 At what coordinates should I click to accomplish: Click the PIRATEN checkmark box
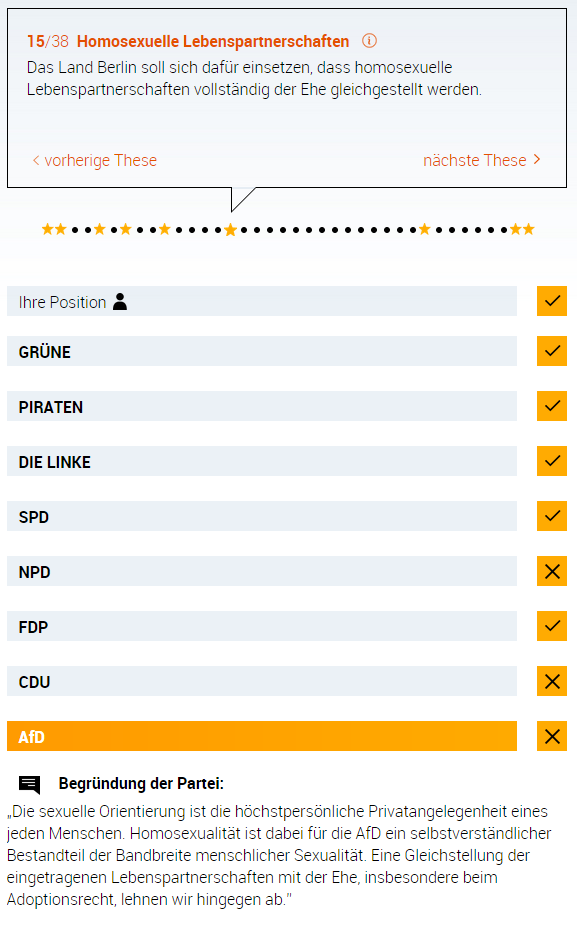[x=552, y=406]
